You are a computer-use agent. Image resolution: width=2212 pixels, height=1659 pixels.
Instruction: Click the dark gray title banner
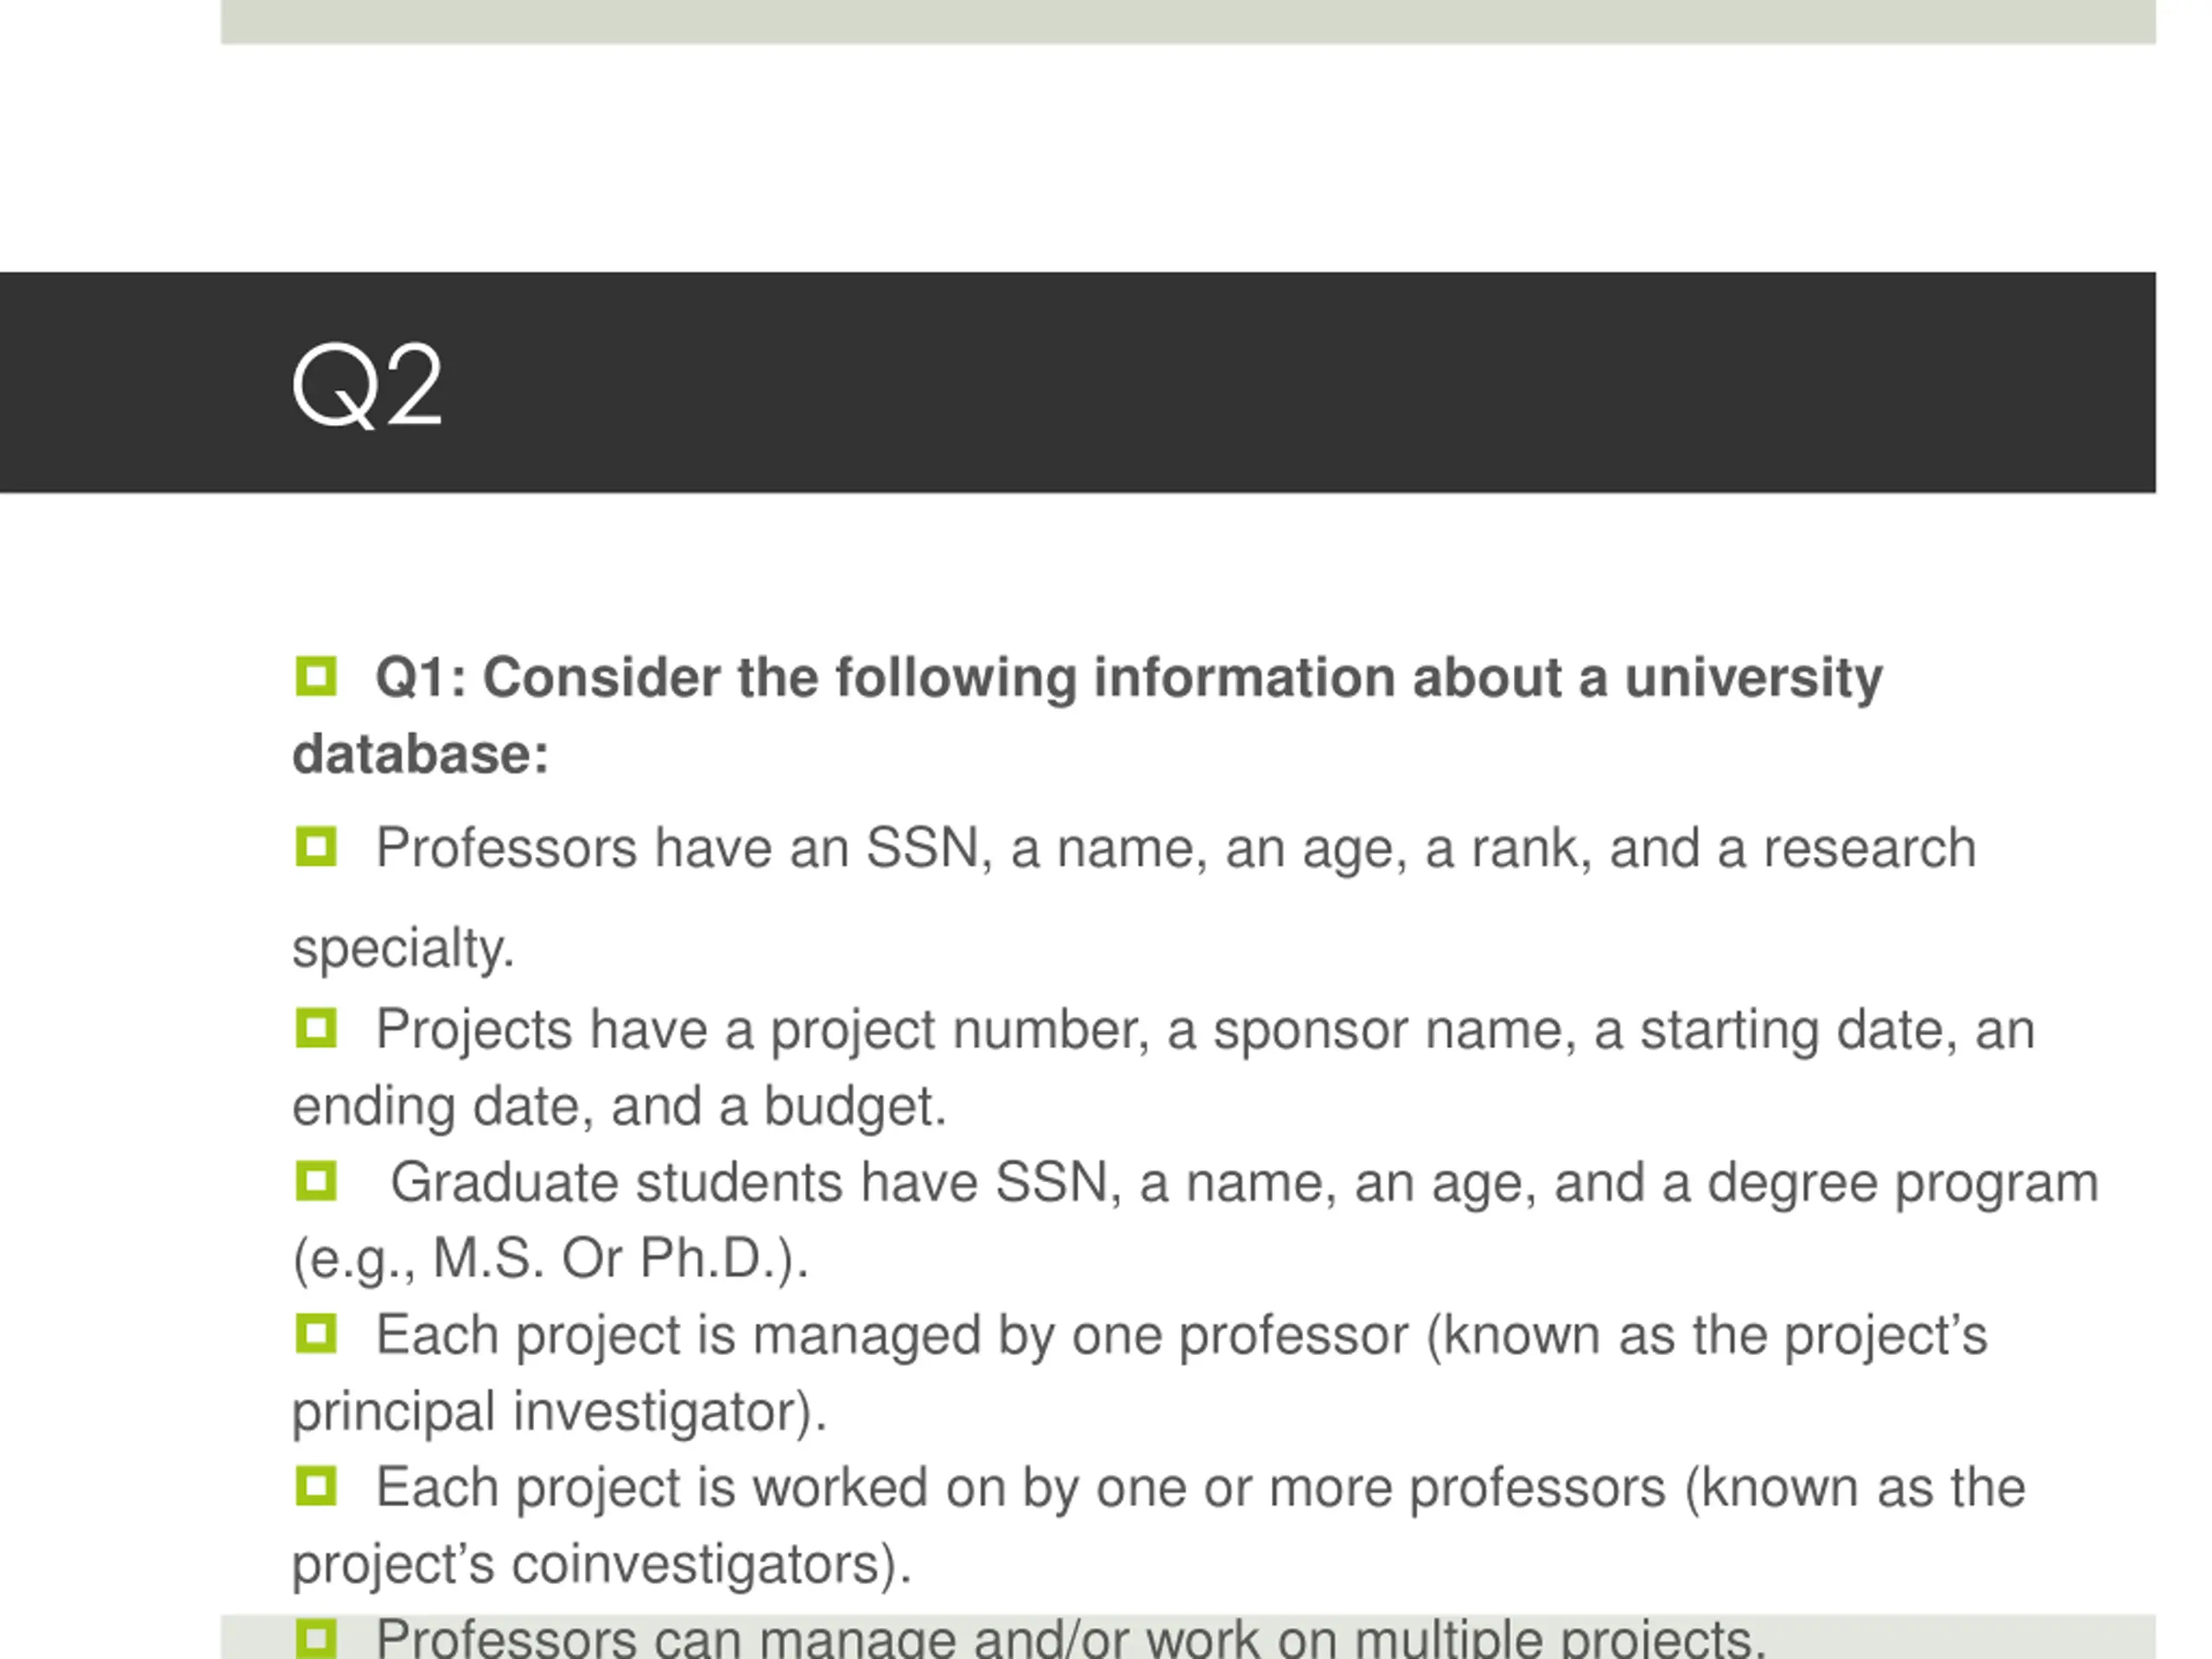pos(1078,382)
